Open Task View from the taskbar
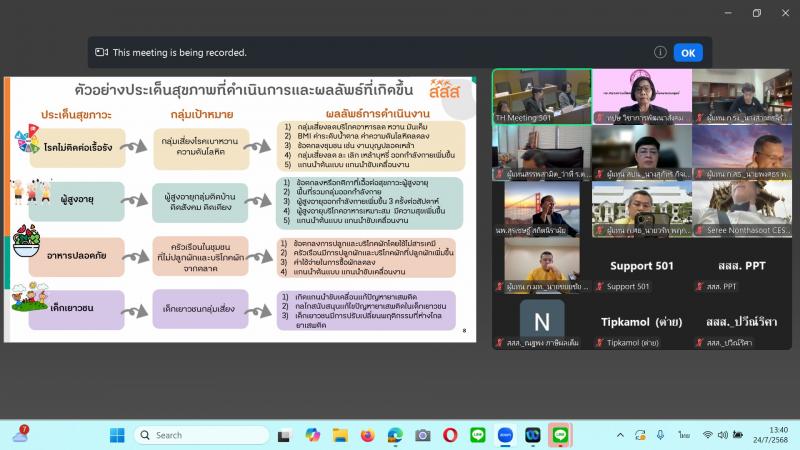Screen dimensions: 800x450 pyautogui.click(x=284, y=435)
